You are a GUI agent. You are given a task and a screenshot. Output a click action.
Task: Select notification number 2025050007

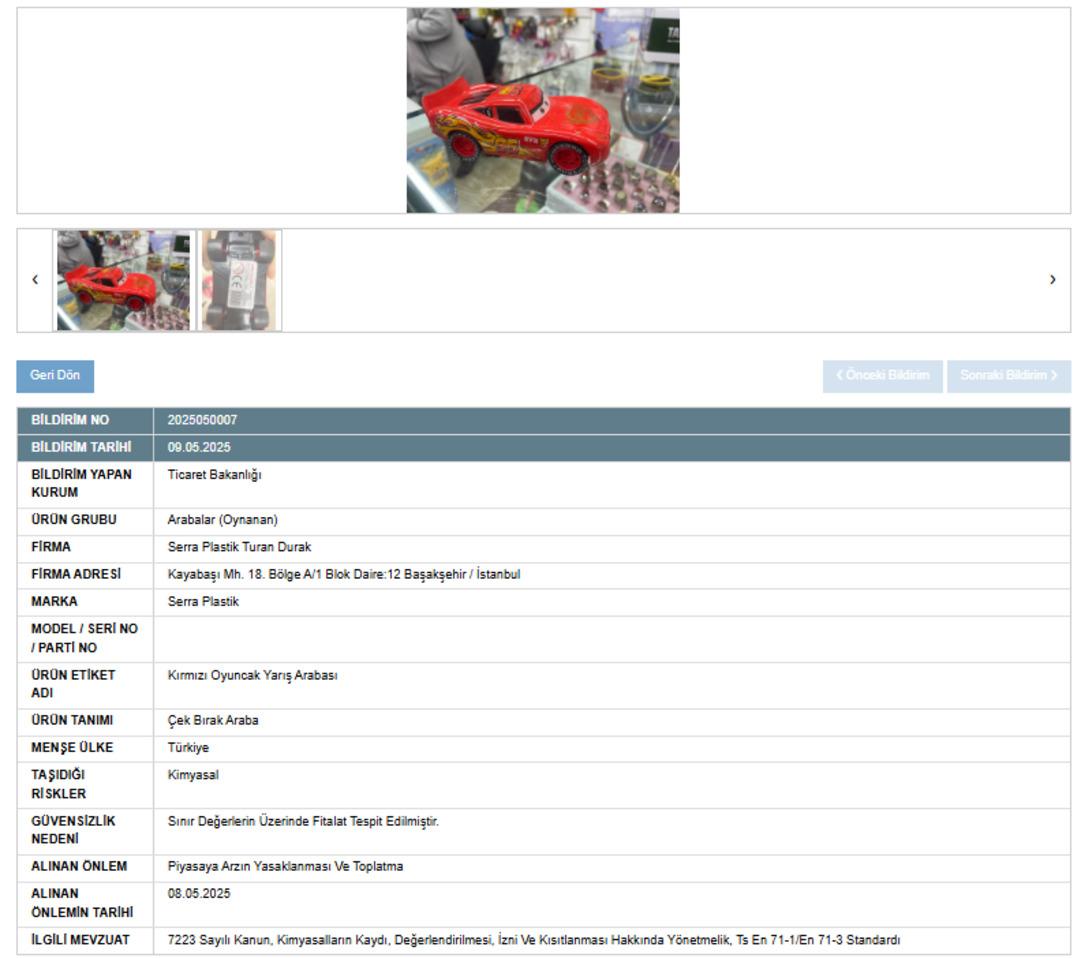click(x=202, y=420)
